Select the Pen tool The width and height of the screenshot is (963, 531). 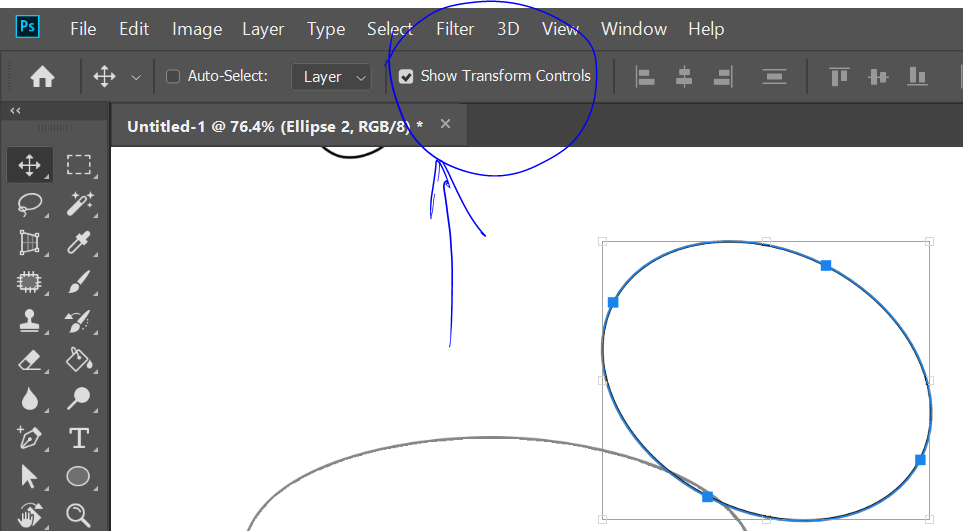pyautogui.click(x=29, y=438)
